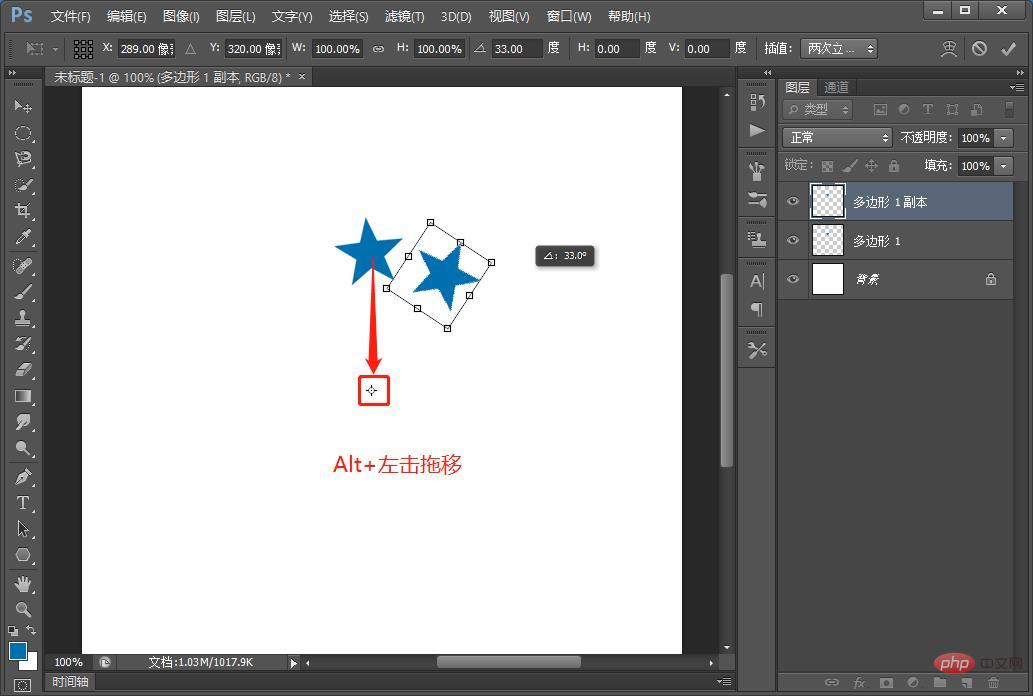Select the Path Selection tool
Viewport: 1033px width, 696px height.
(x=23, y=529)
